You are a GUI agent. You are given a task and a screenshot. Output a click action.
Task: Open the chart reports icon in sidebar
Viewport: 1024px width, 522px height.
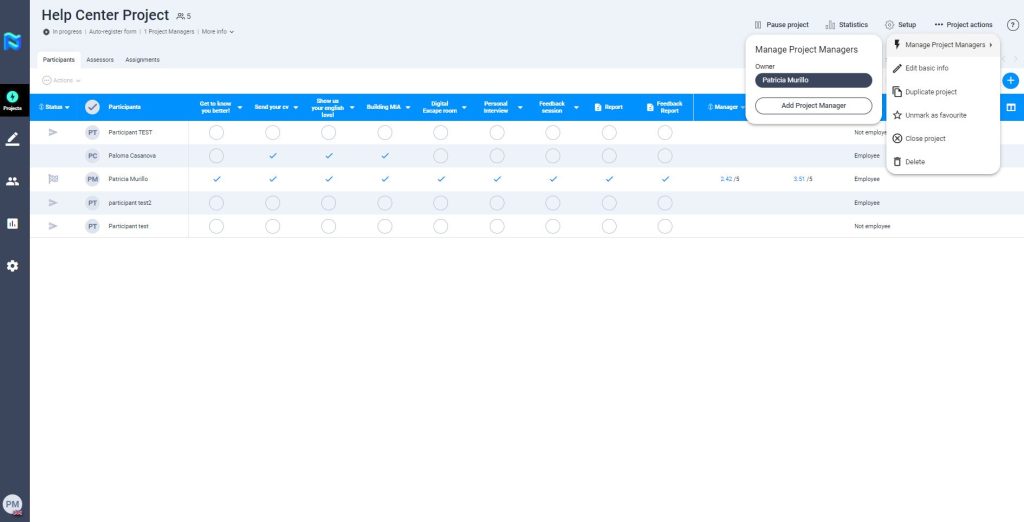12,224
